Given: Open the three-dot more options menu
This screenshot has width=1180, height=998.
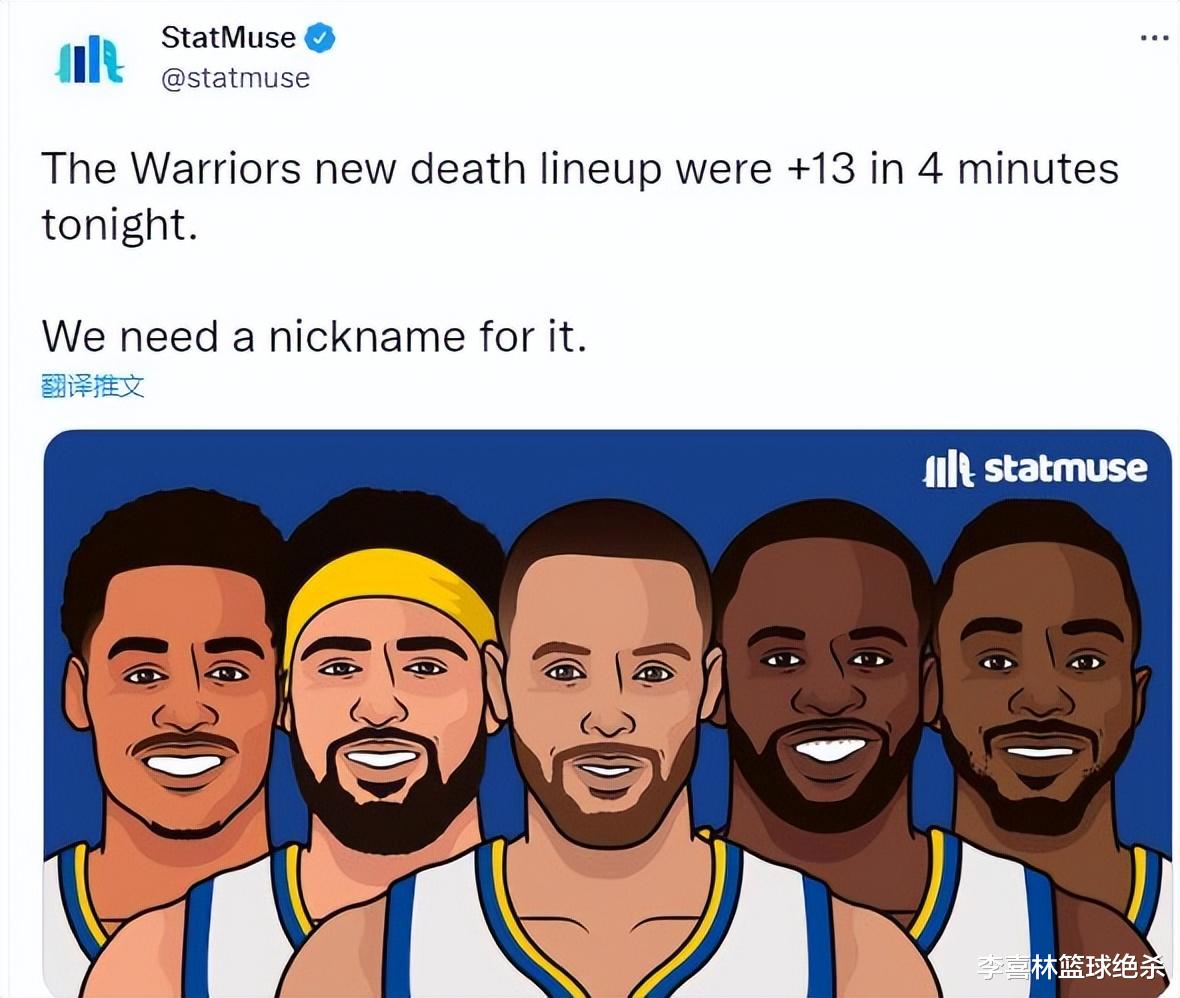Looking at the screenshot, I should [1154, 38].
